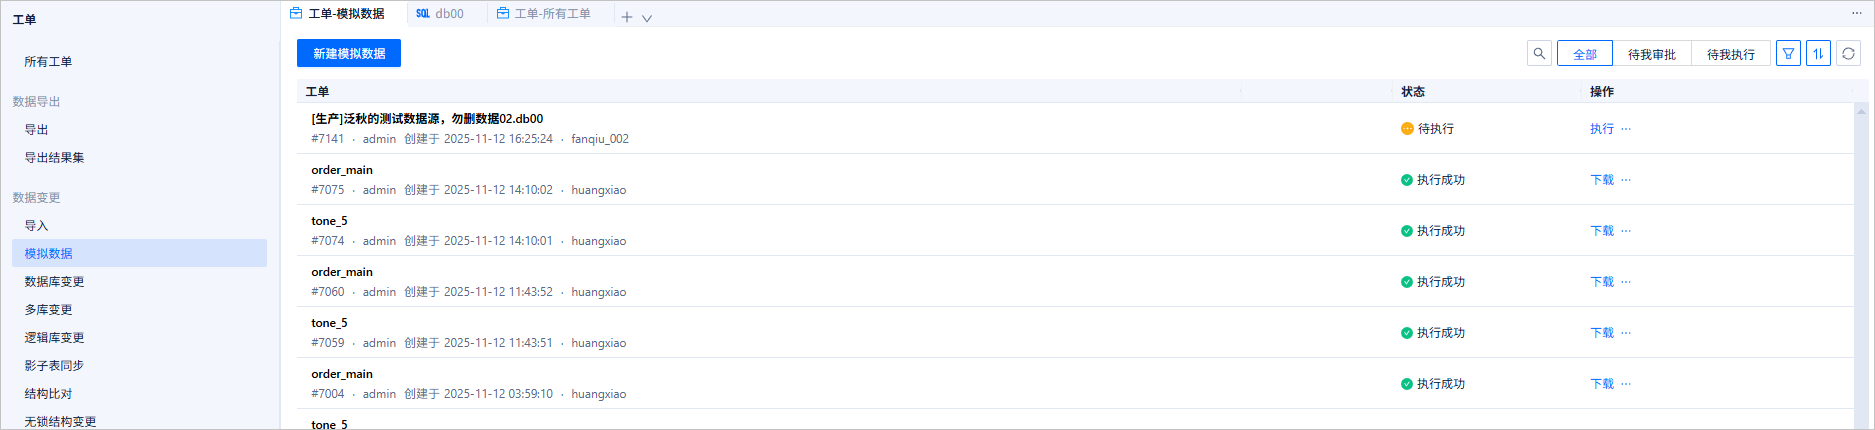Open more actions for ticket #7075

point(1626,180)
